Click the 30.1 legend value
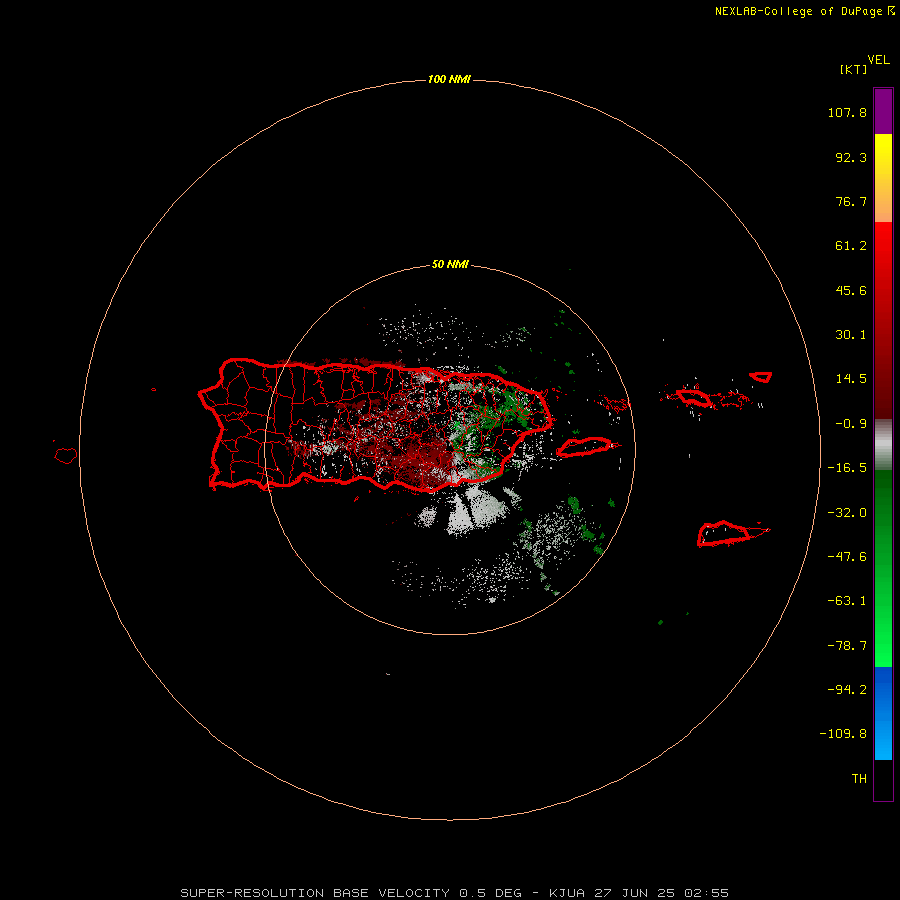Image resolution: width=900 pixels, height=900 pixels. click(x=851, y=335)
